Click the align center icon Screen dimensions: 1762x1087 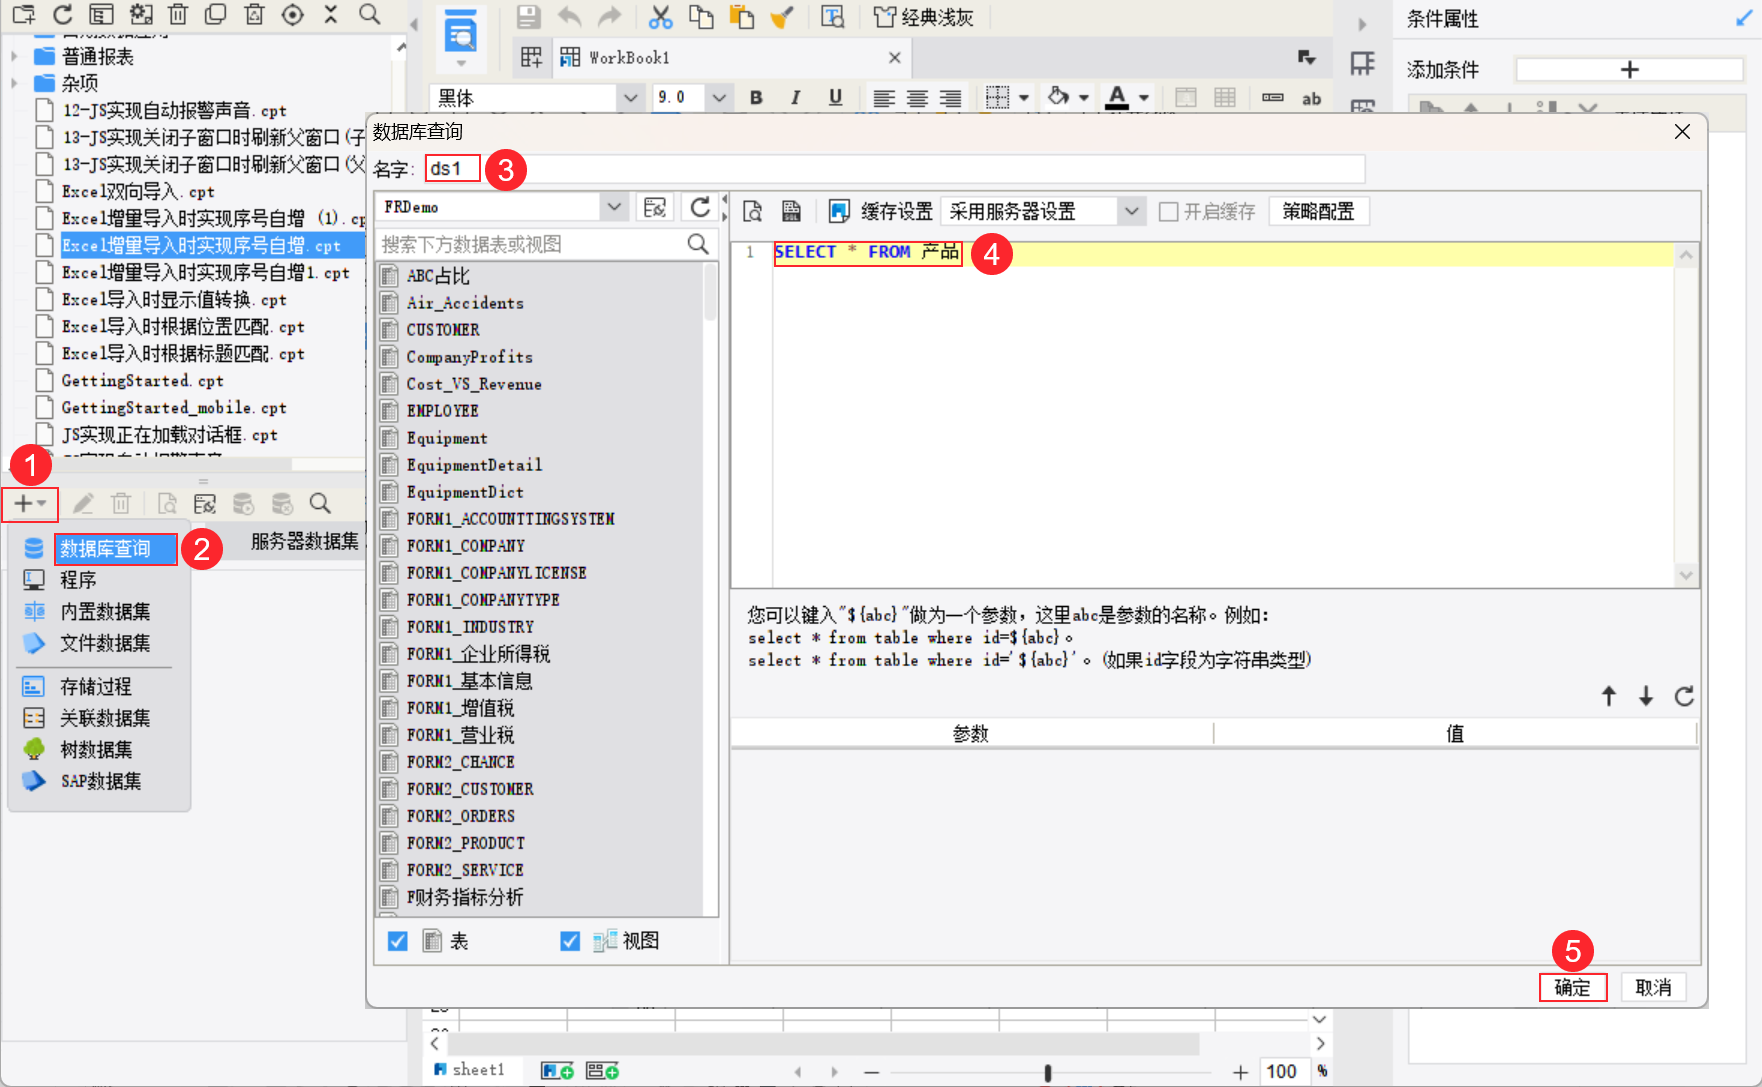point(917,98)
